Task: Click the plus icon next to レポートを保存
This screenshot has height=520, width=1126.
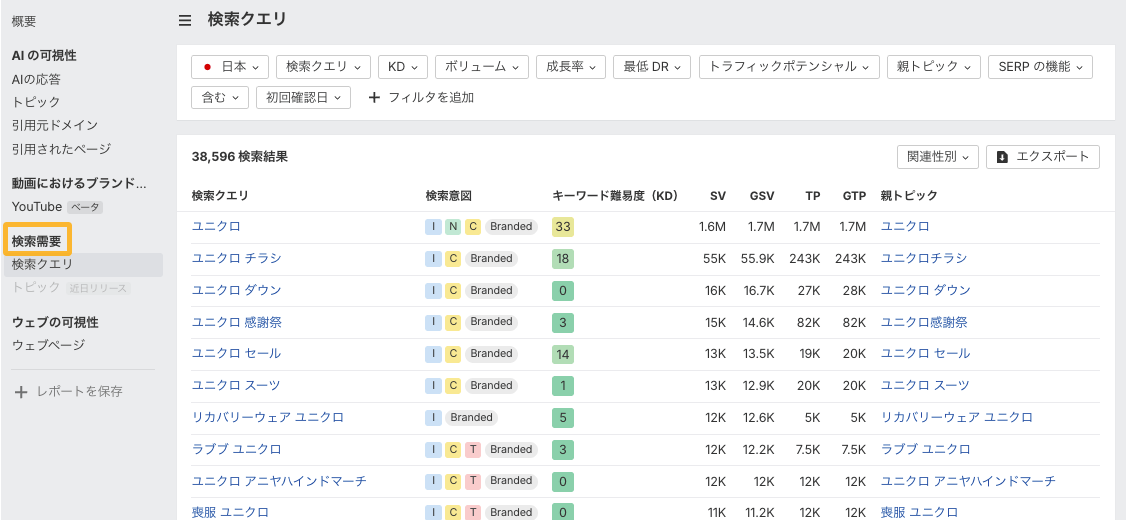Action: [21, 392]
